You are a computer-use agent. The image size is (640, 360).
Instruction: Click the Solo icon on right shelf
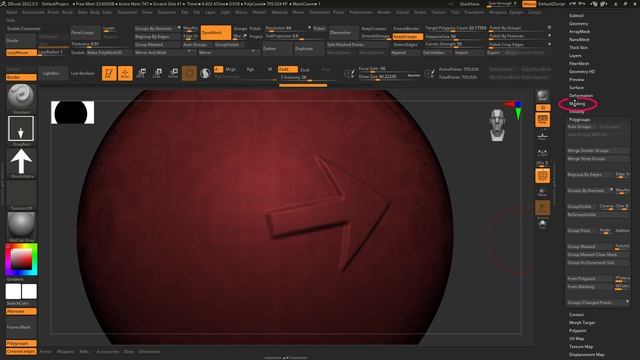pyautogui.click(x=542, y=224)
